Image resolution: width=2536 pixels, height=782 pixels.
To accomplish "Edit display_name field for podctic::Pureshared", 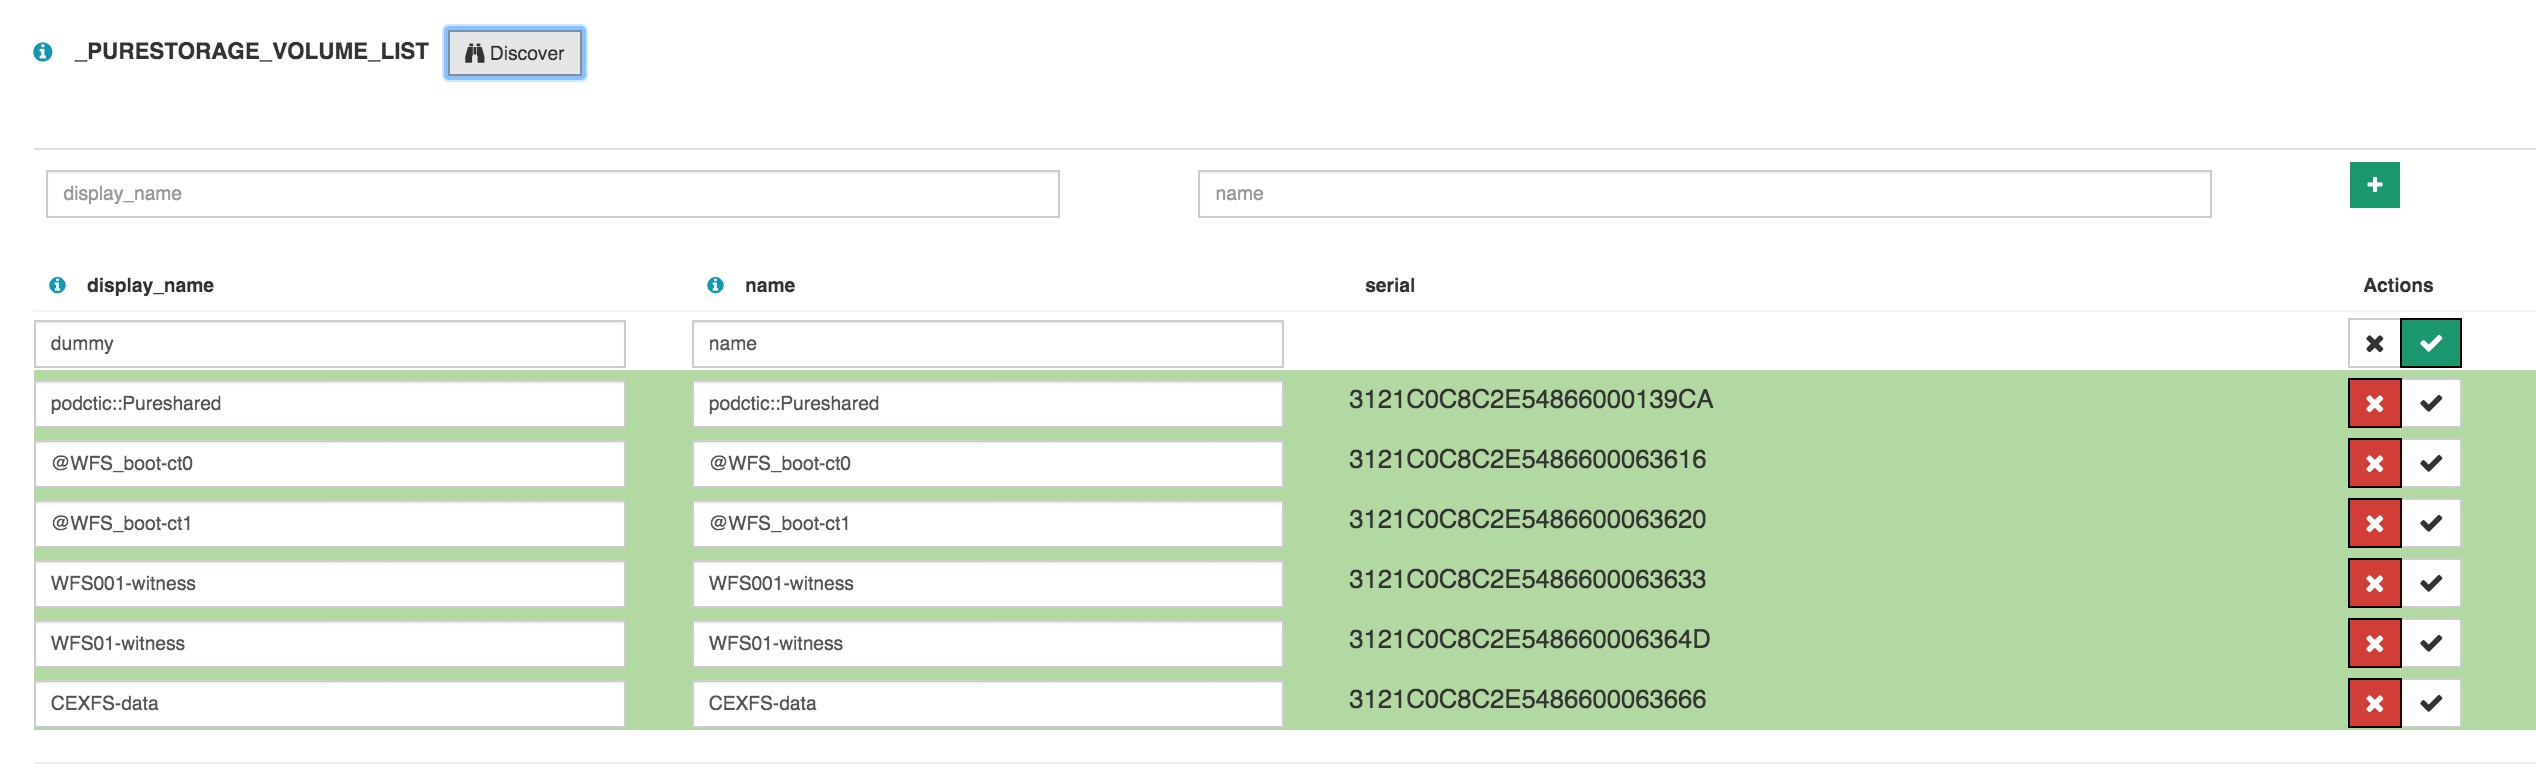I will pyautogui.click(x=330, y=404).
